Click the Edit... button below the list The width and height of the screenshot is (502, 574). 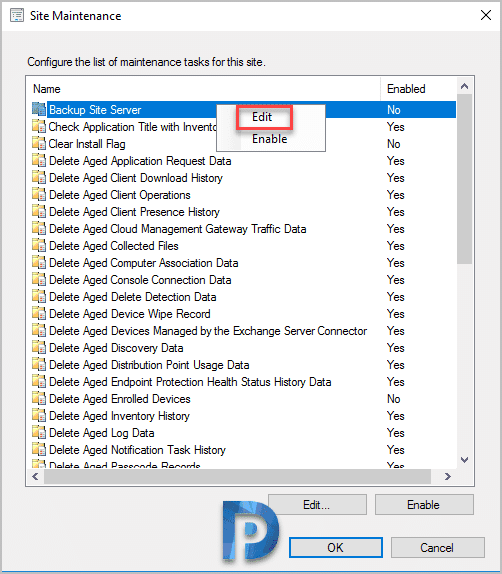(317, 505)
